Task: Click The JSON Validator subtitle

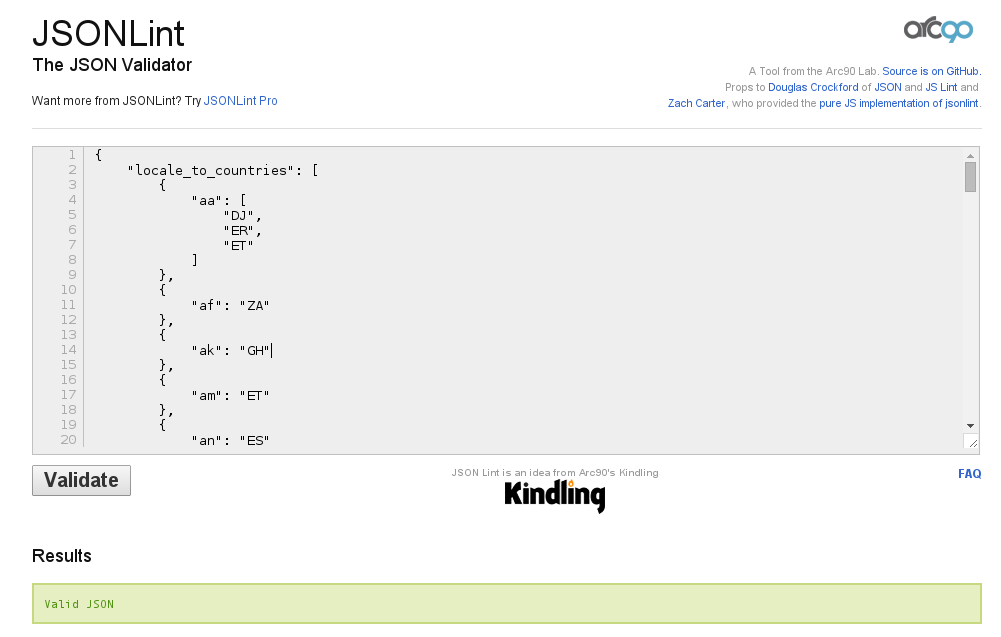Action: 112,65
